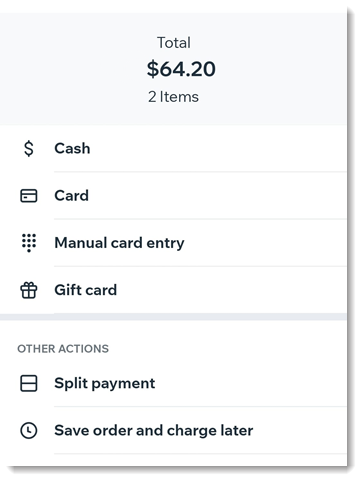The image size is (362, 481).
Task: Open Manual card entry
Action: click(119, 243)
